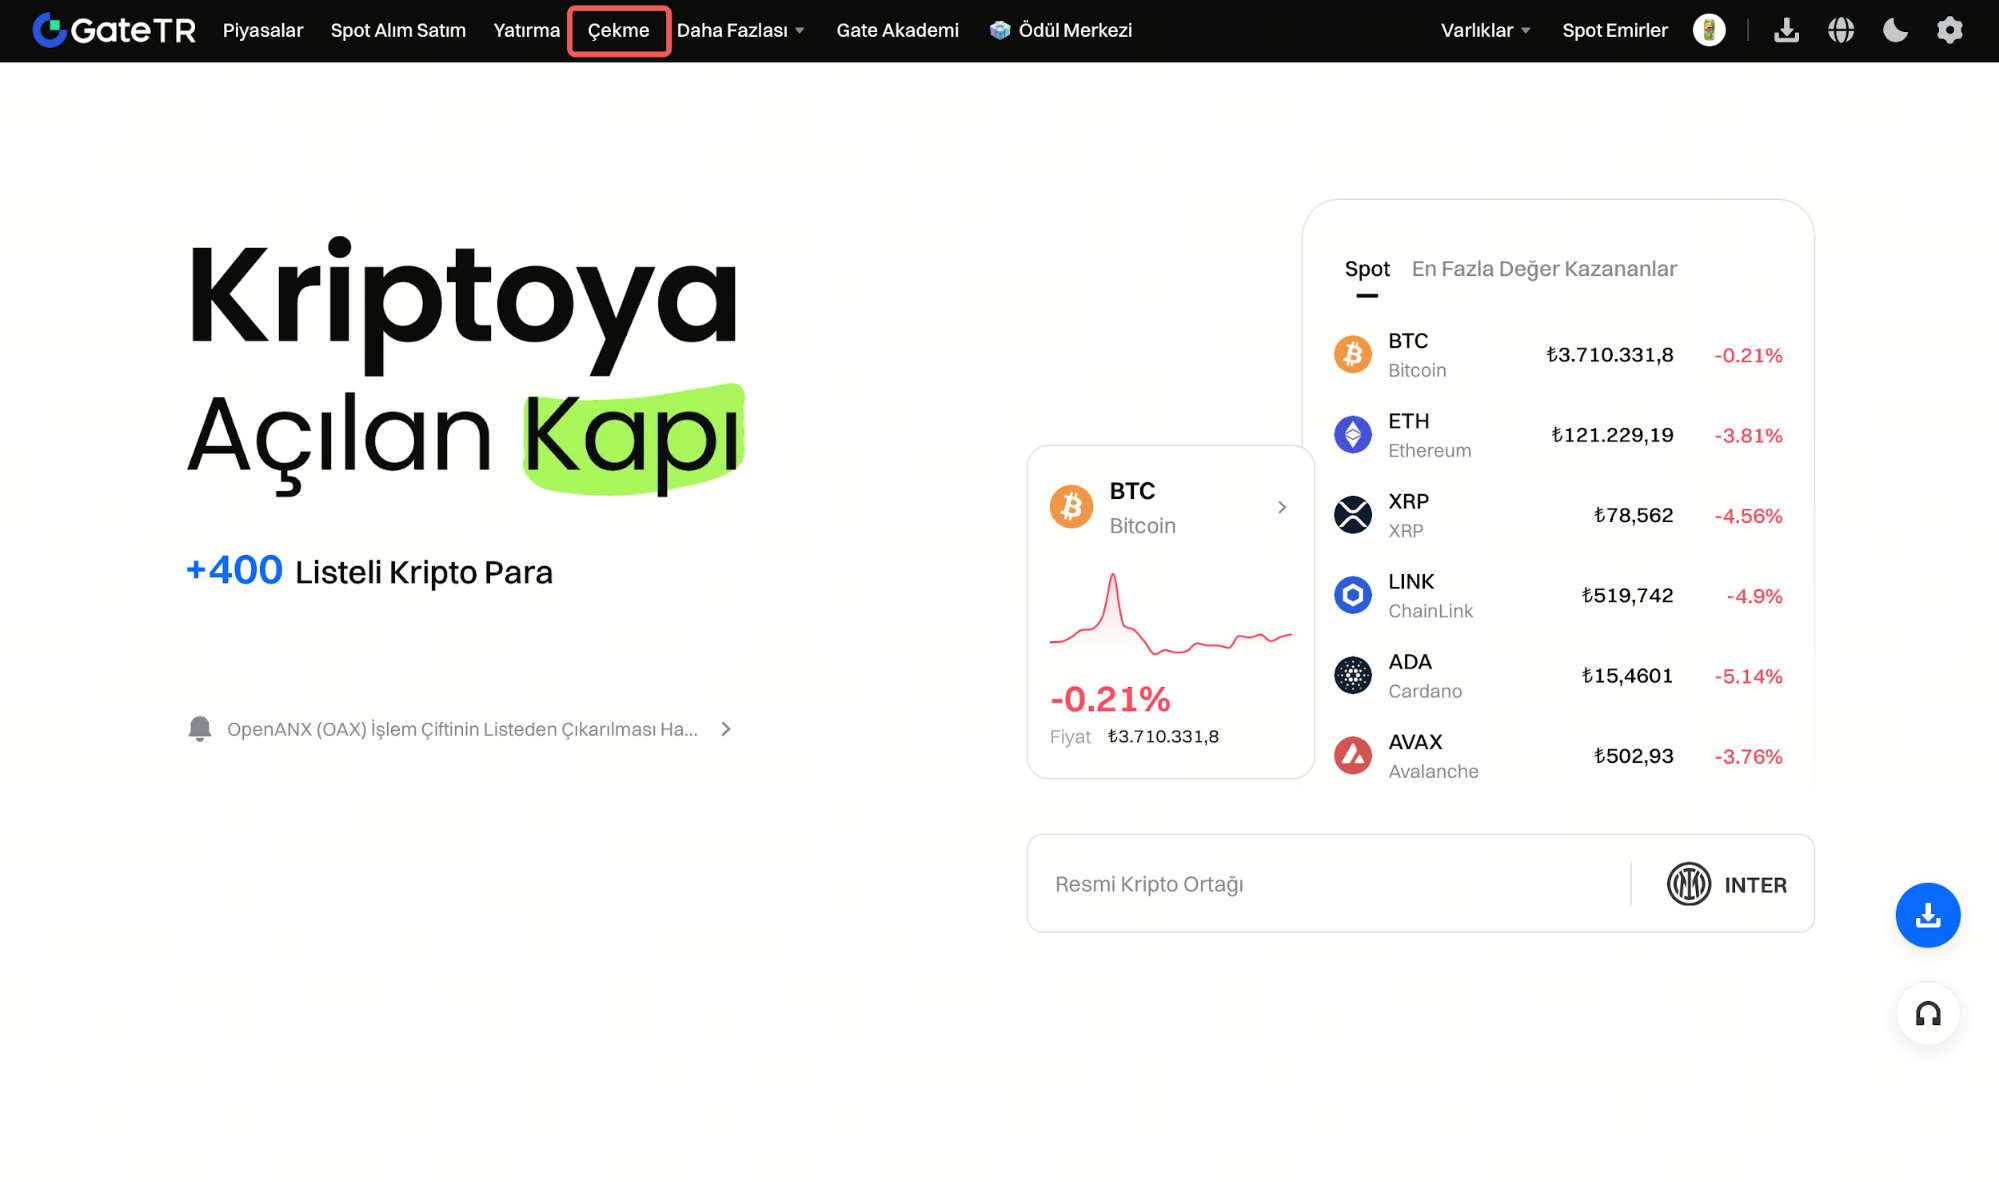Open the settings gear icon
The height and width of the screenshot is (1182, 1999).
pyautogui.click(x=1949, y=30)
